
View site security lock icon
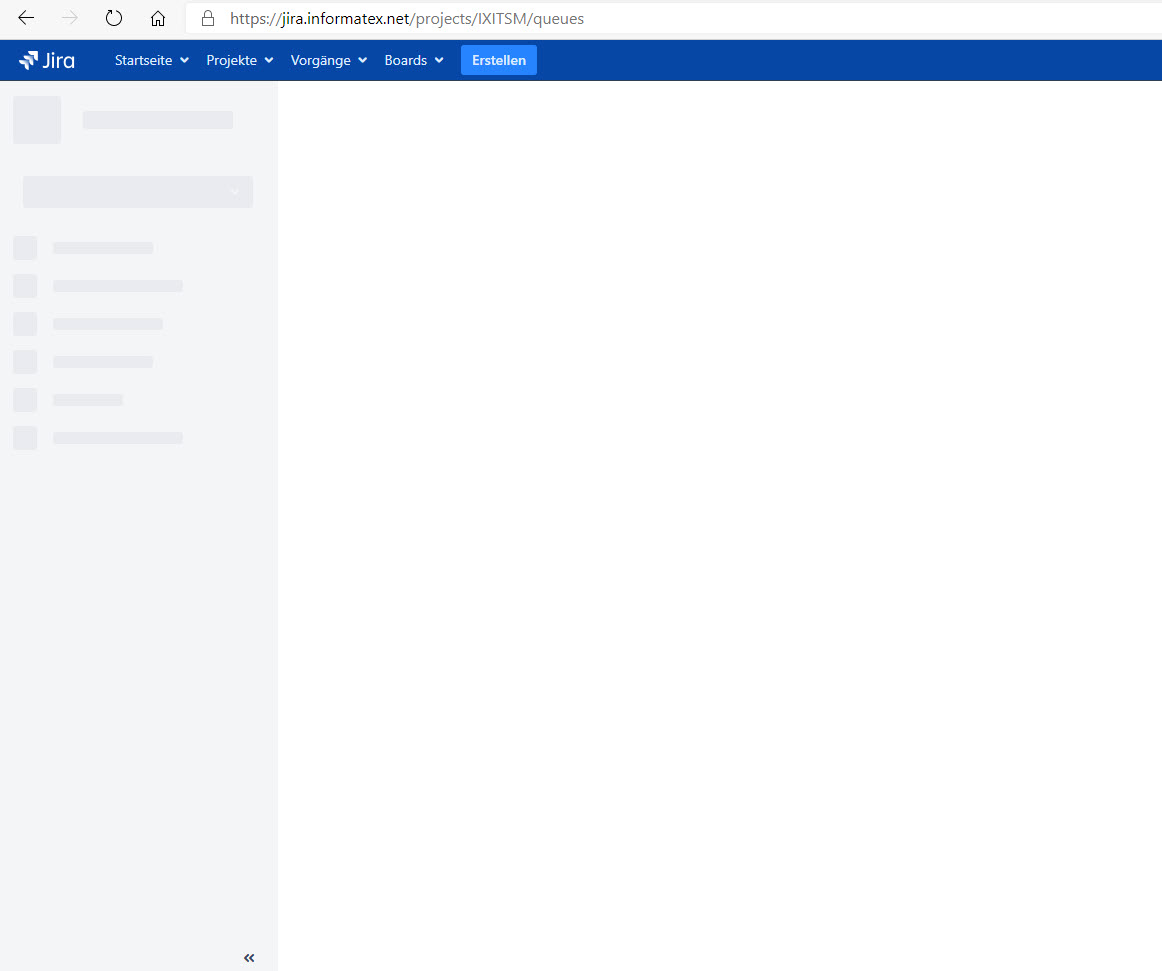[x=208, y=19]
